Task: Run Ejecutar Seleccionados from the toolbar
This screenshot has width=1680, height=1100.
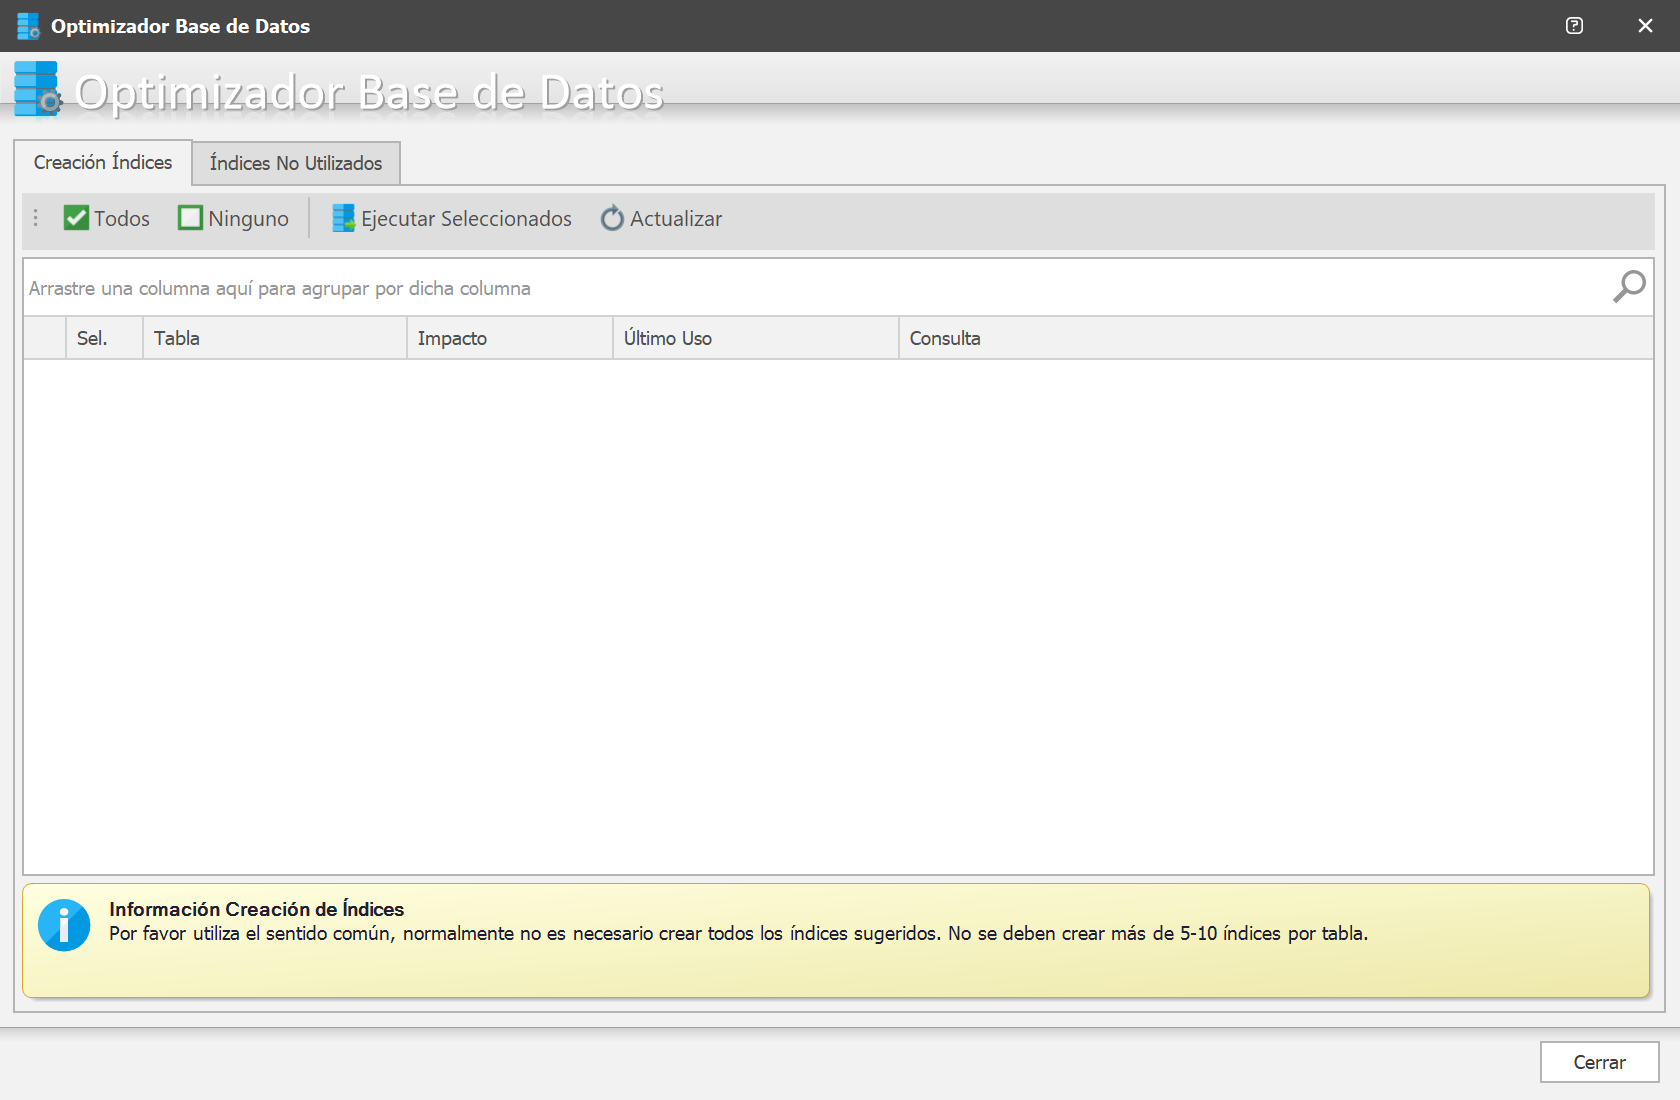Action: [x=452, y=218]
